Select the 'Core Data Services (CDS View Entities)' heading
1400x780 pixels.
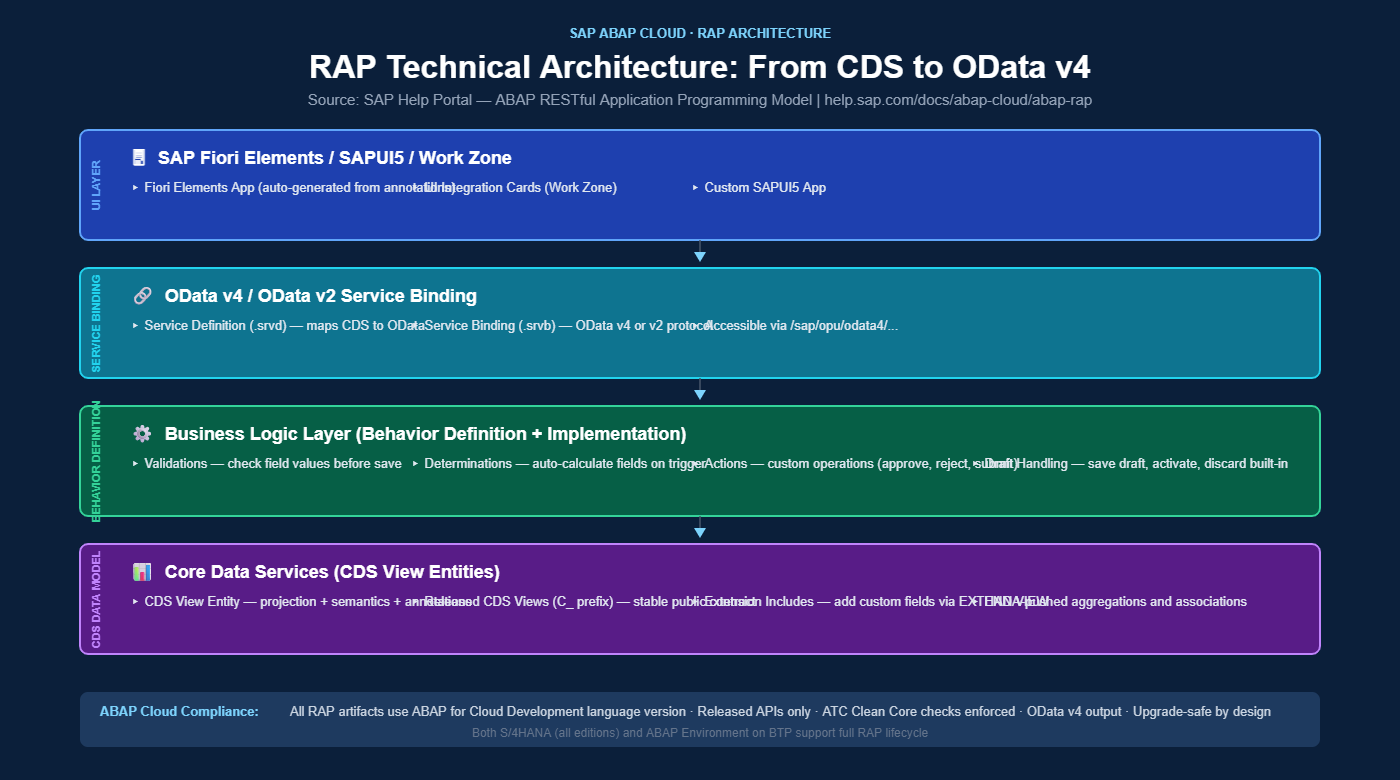tap(332, 572)
